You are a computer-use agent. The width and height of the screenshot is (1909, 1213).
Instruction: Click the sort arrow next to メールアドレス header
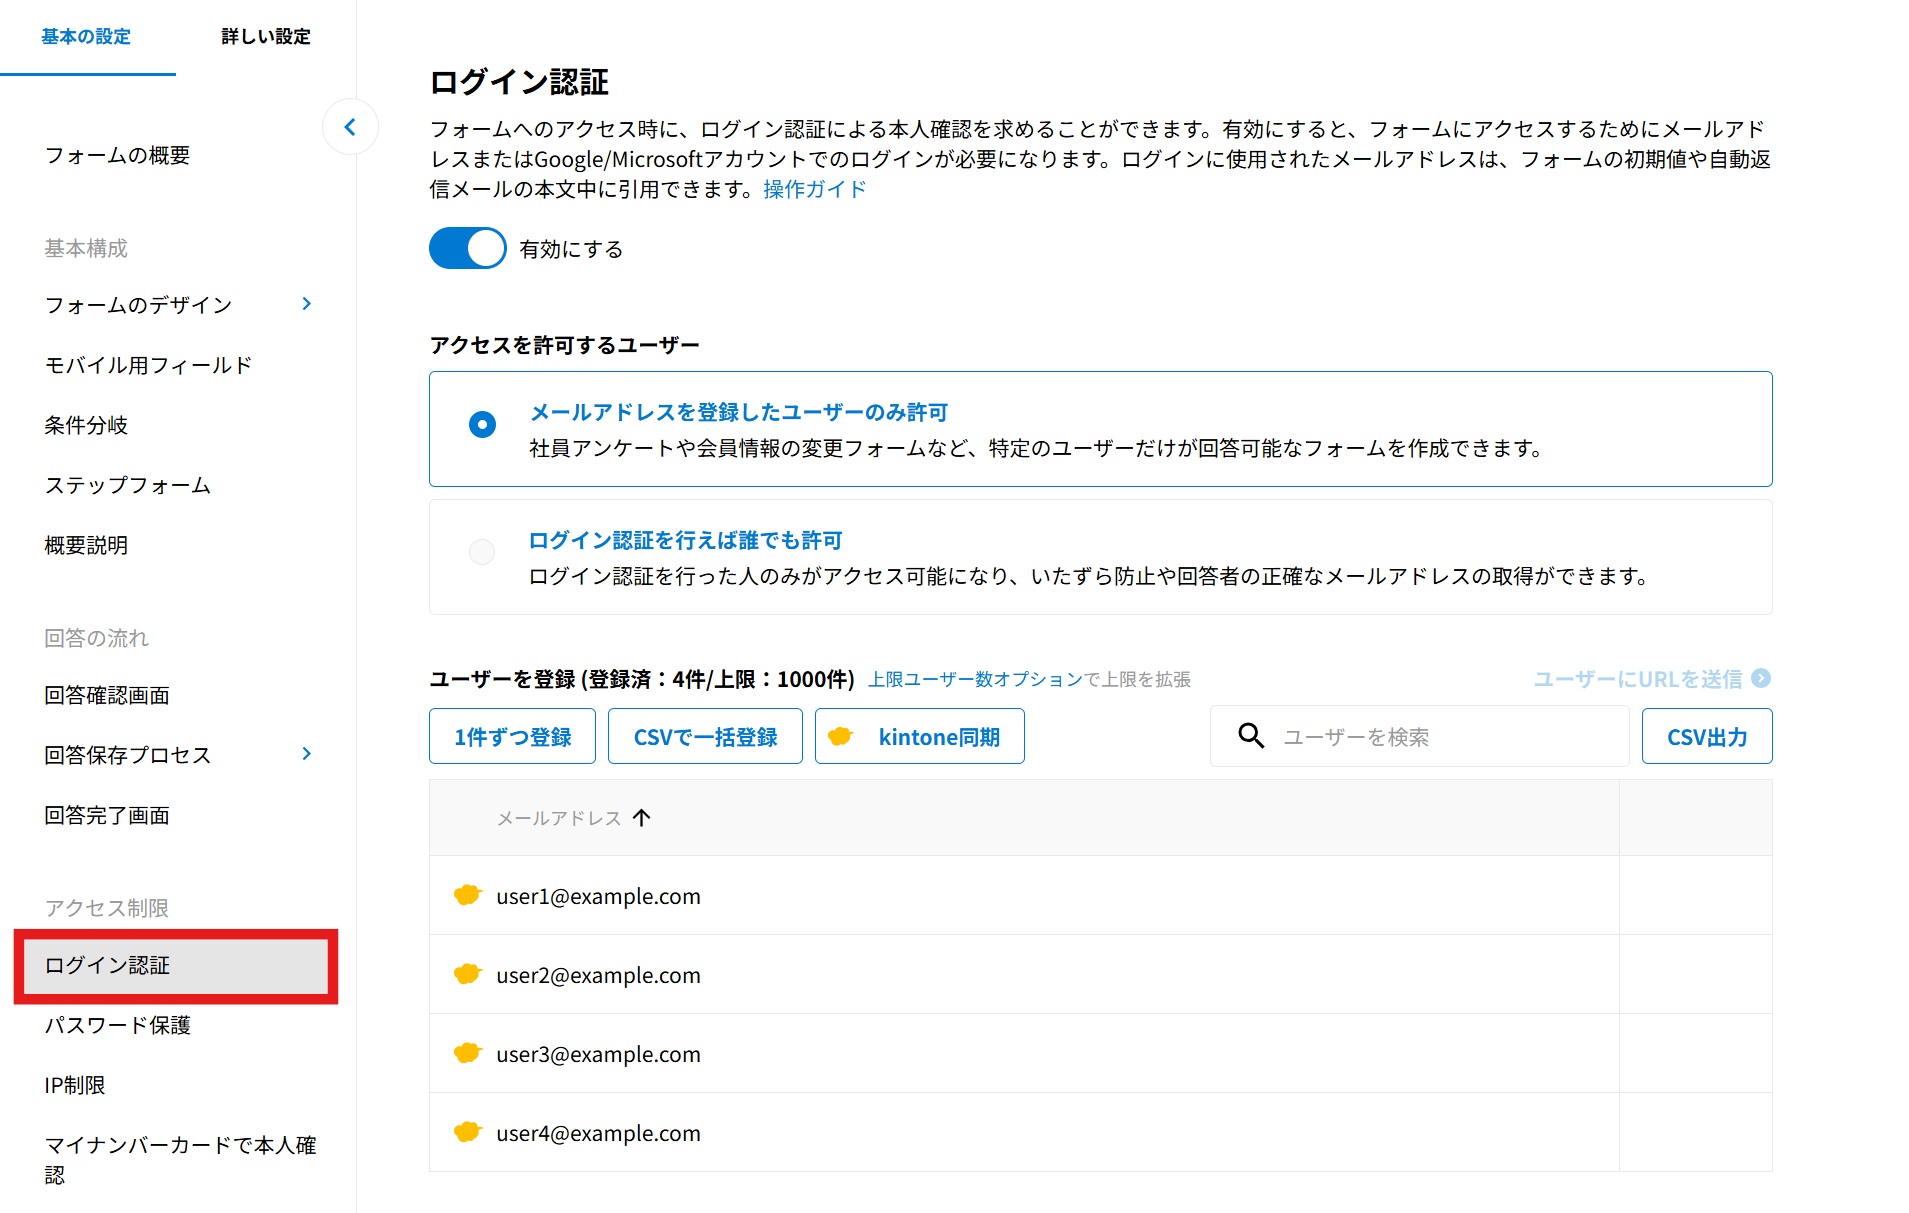pos(642,818)
